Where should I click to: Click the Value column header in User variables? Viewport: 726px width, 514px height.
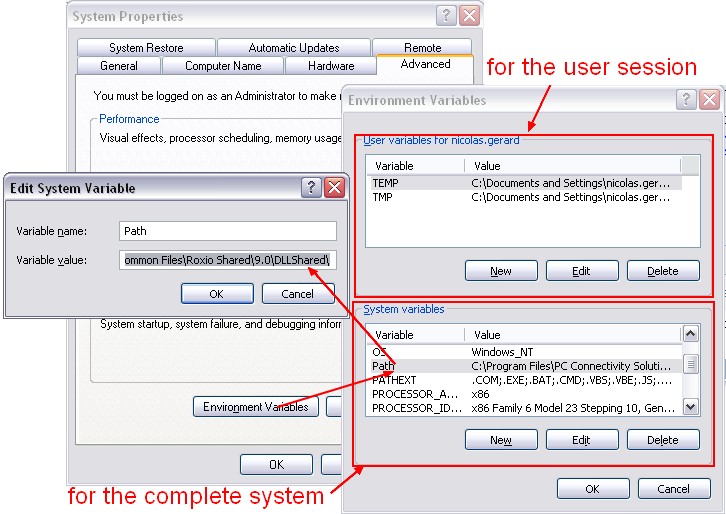[575, 166]
